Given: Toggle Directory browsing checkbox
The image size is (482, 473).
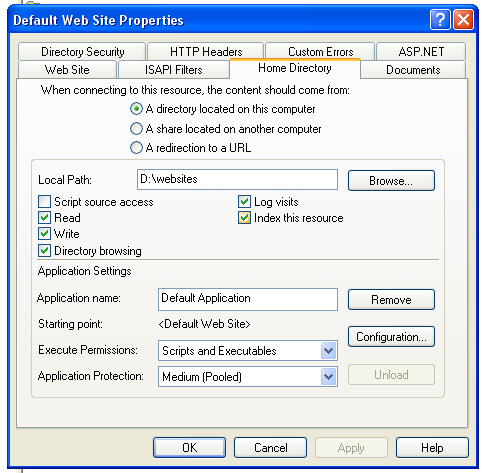Looking at the screenshot, I should pyautogui.click(x=44, y=251).
